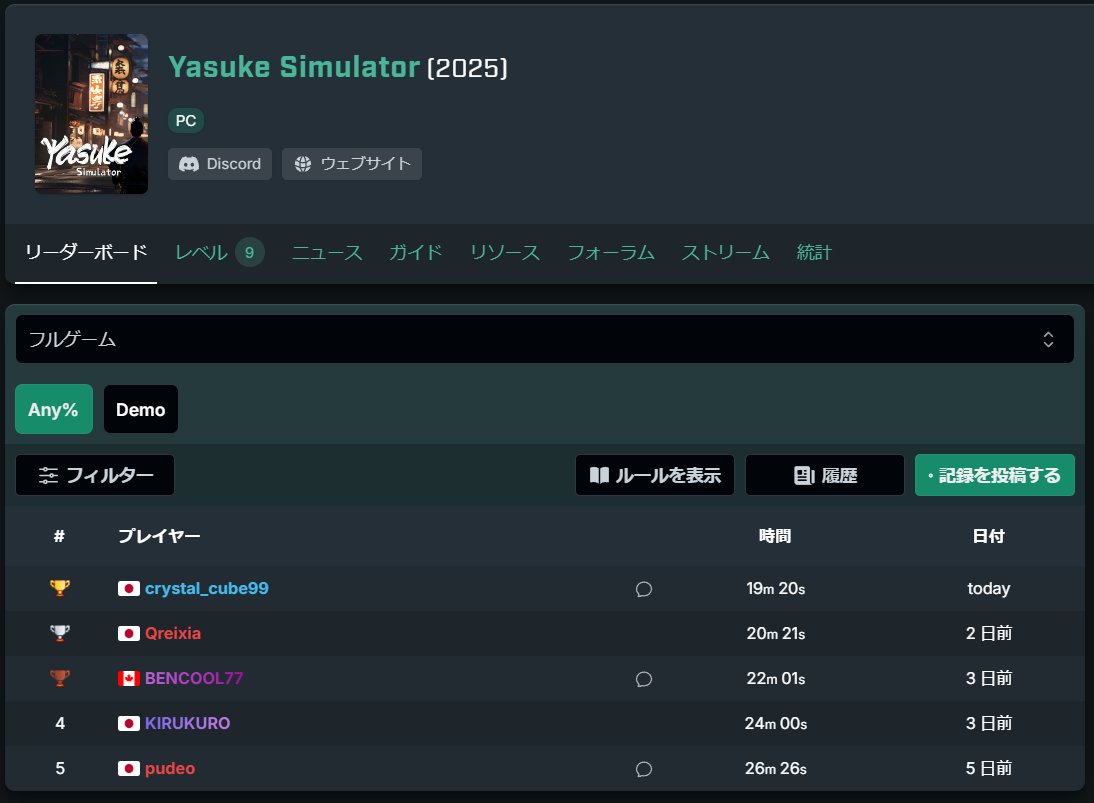The image size is (1094, 803).
Task: Click the 3 日前 date in BENCOOL77's row
Action: point(989,678)
